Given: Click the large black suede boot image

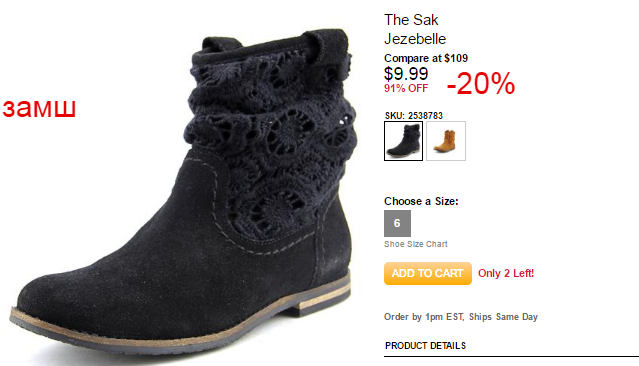Looking at the screenshot, I should (x=183, y=192).
